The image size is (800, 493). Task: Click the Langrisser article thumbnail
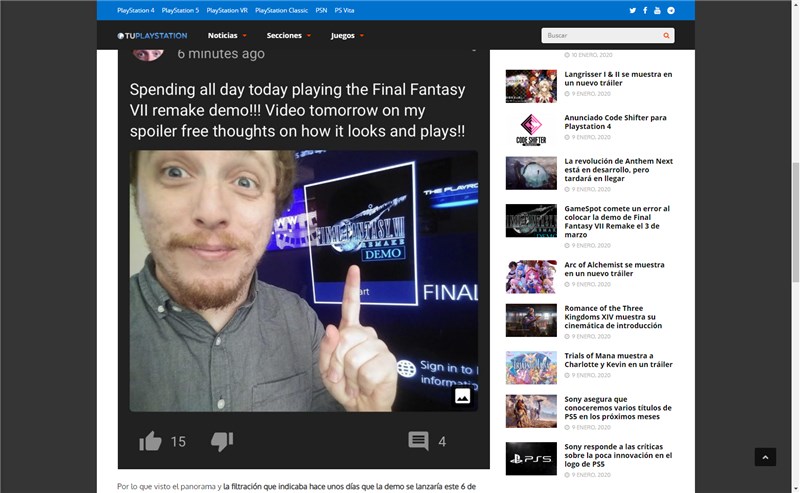coord(531,86)
